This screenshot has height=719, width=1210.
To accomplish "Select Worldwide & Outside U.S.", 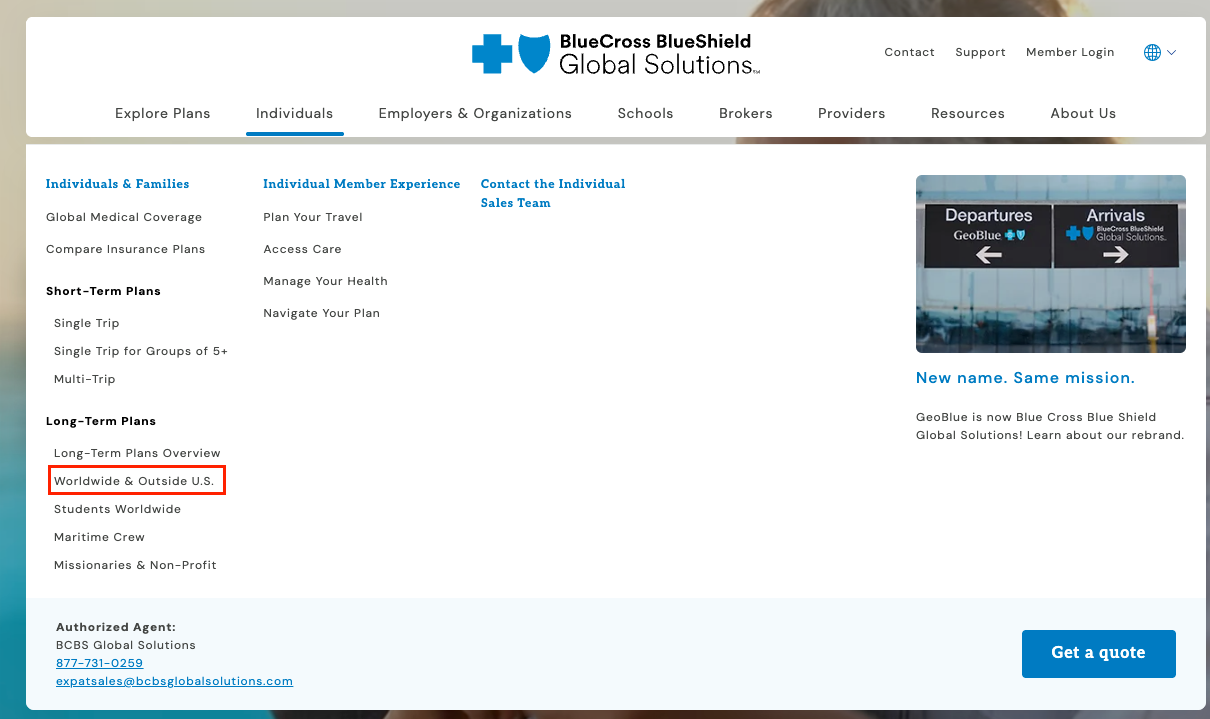I will pyautogui.click(x=134, y=481).
